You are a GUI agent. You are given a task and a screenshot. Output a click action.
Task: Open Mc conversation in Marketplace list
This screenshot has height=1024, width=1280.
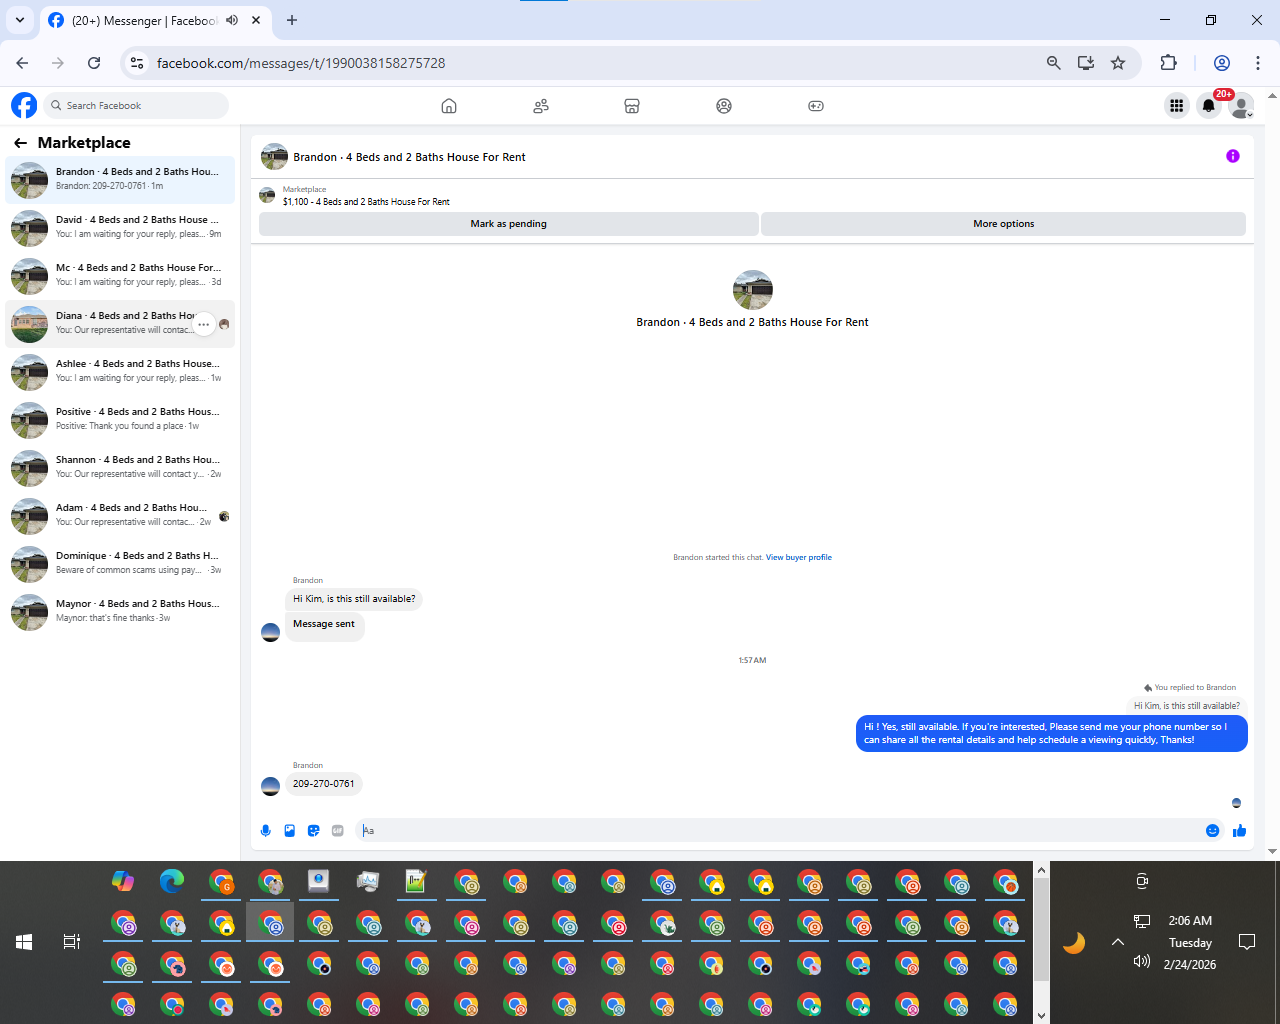(x=120, y=276)
